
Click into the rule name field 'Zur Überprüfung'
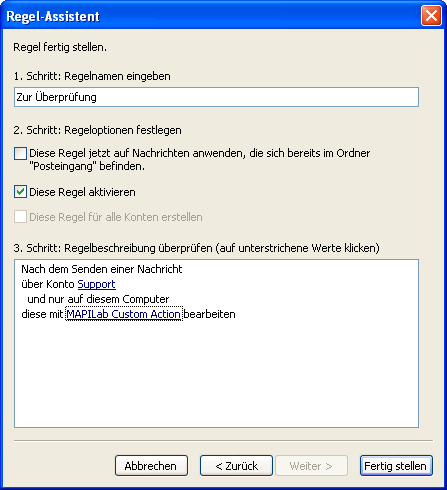pos(216,97)
